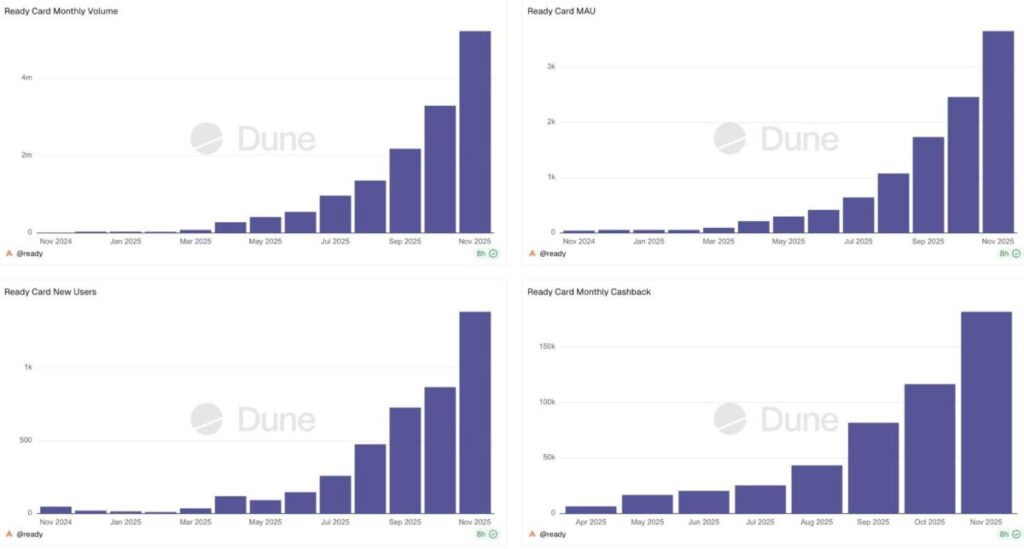Image resolution: width=1024 pixels, height=549 pixels.
Task: Click the ready avatar icon below Monthly Volume chart
Action: click(x=9, y=253)
